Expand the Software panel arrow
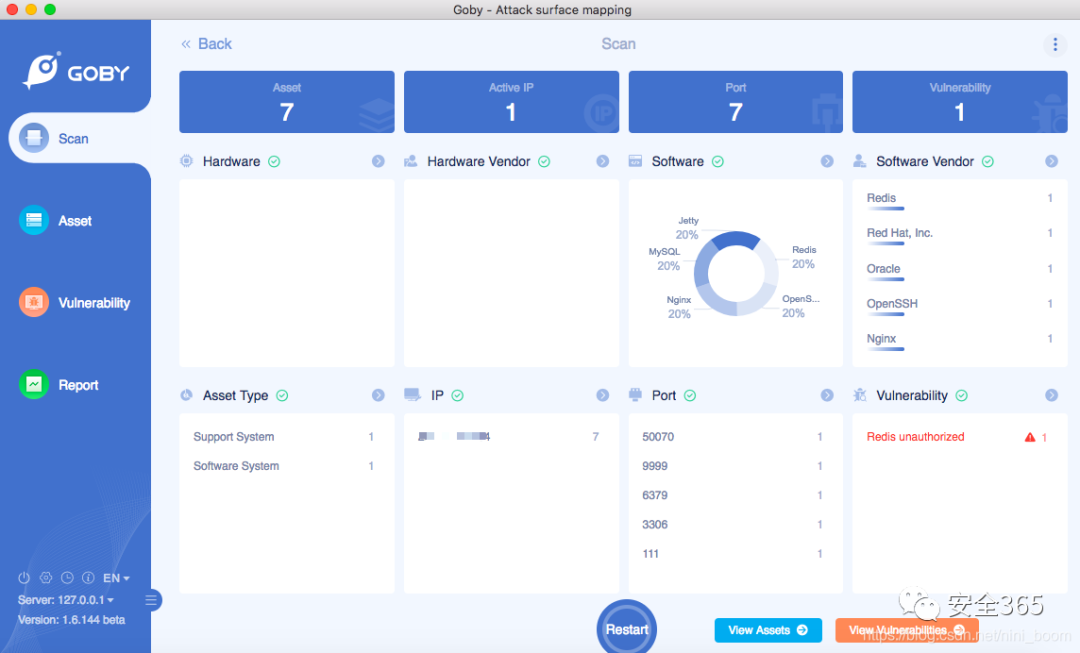This screenshot has width=1080, height=653. (x=827, y=161)
